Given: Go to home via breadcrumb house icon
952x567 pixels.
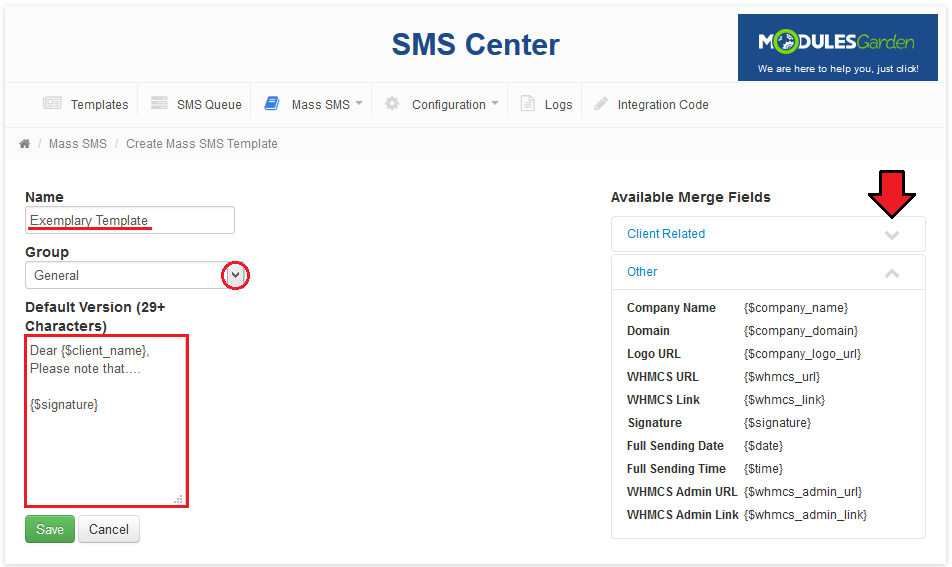Looking at the screenshot, I should [x=25, y=144].
